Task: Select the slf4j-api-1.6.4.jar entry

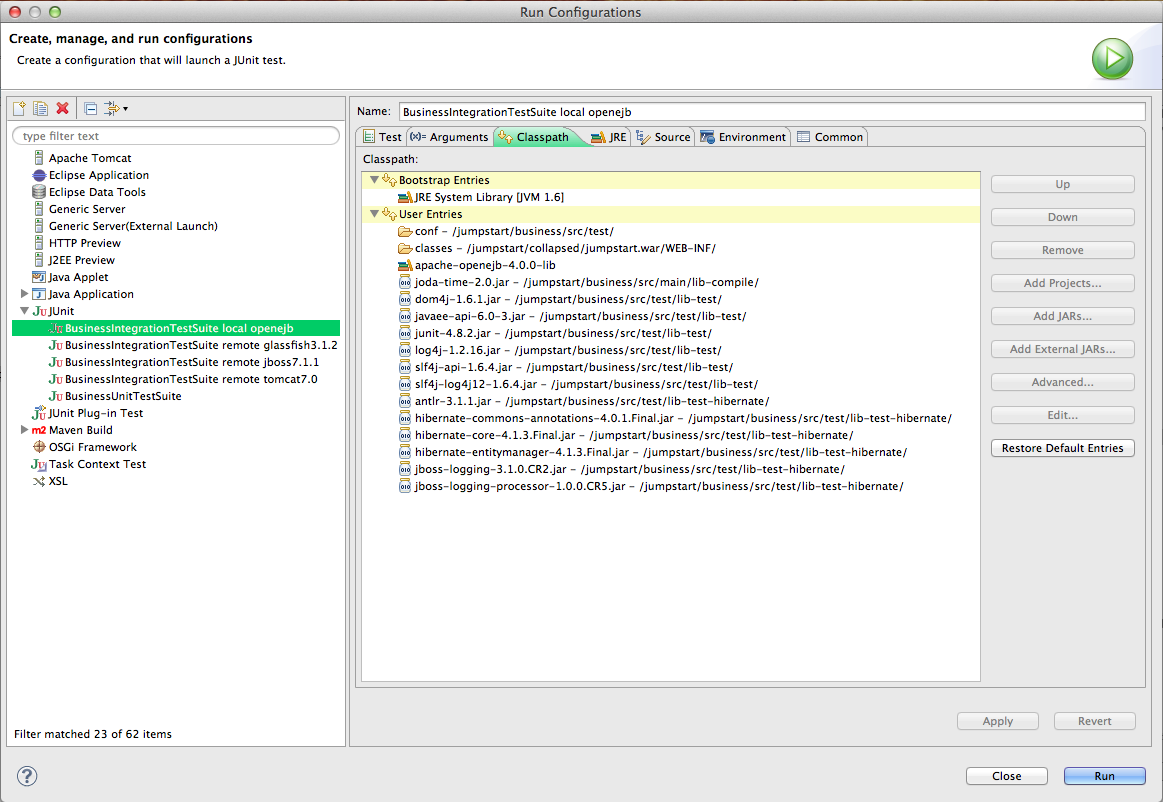Action: [x=565, y=367]
